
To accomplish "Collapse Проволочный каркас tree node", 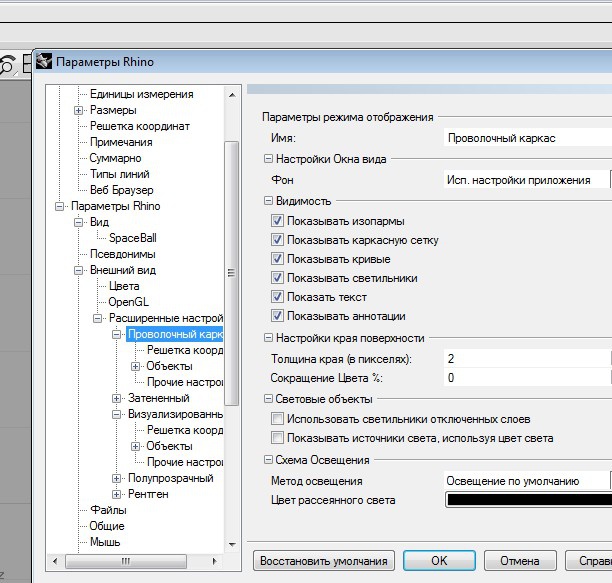I will (x=116, y=334).
